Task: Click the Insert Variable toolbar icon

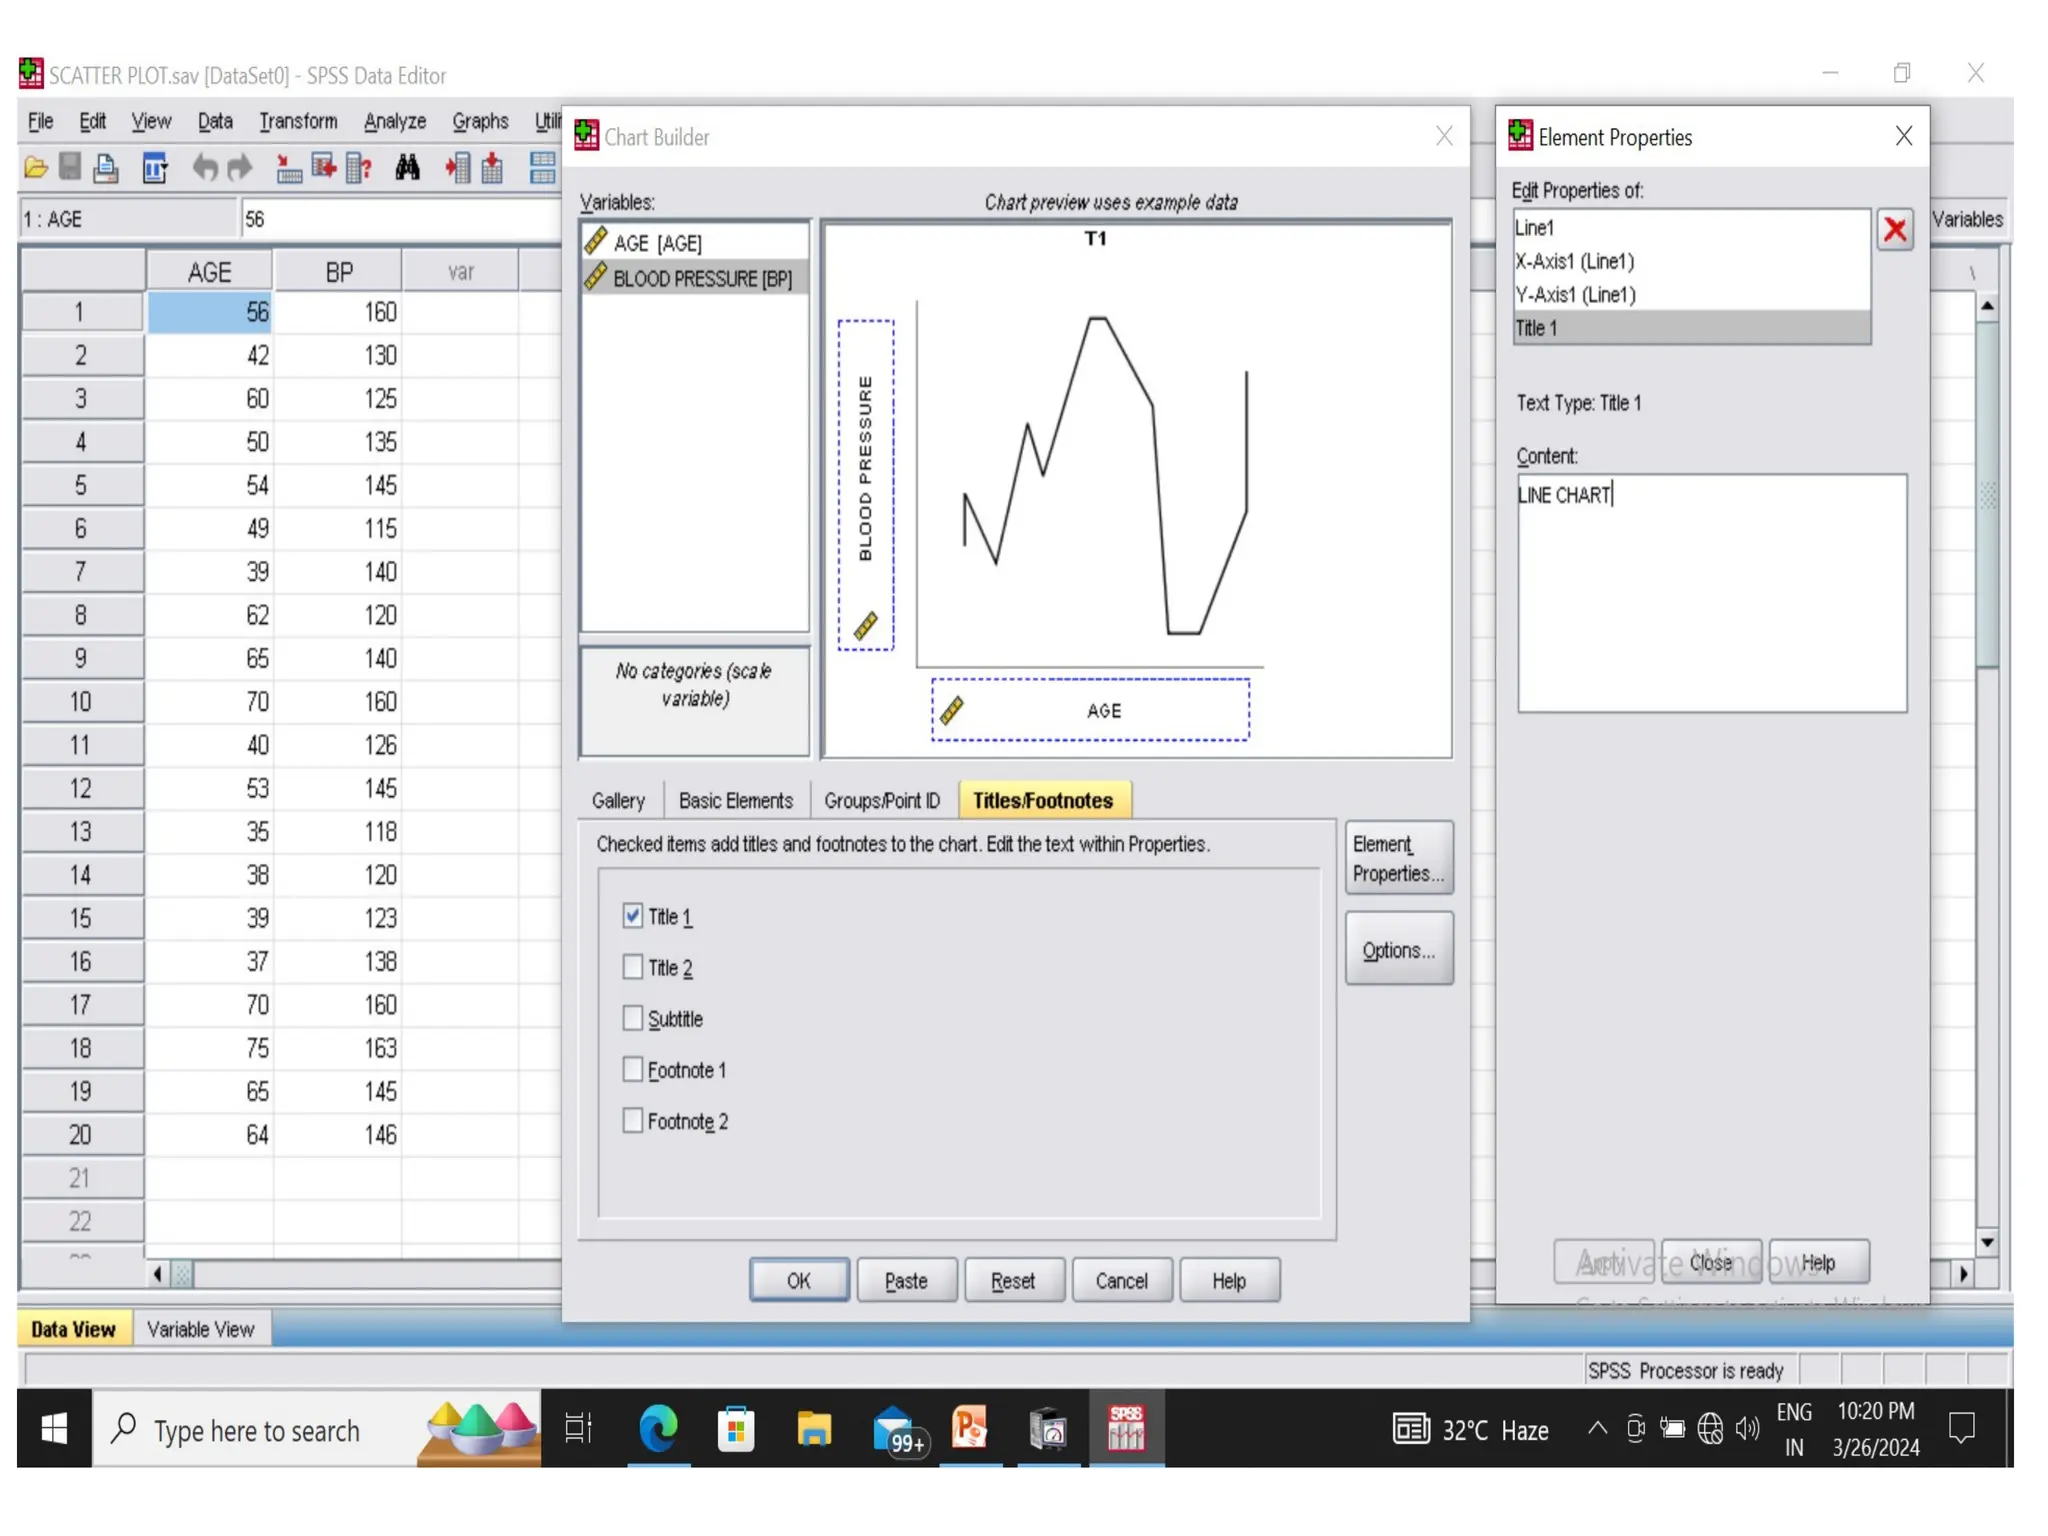Action: pyautogui.click(x=492, y=168)
